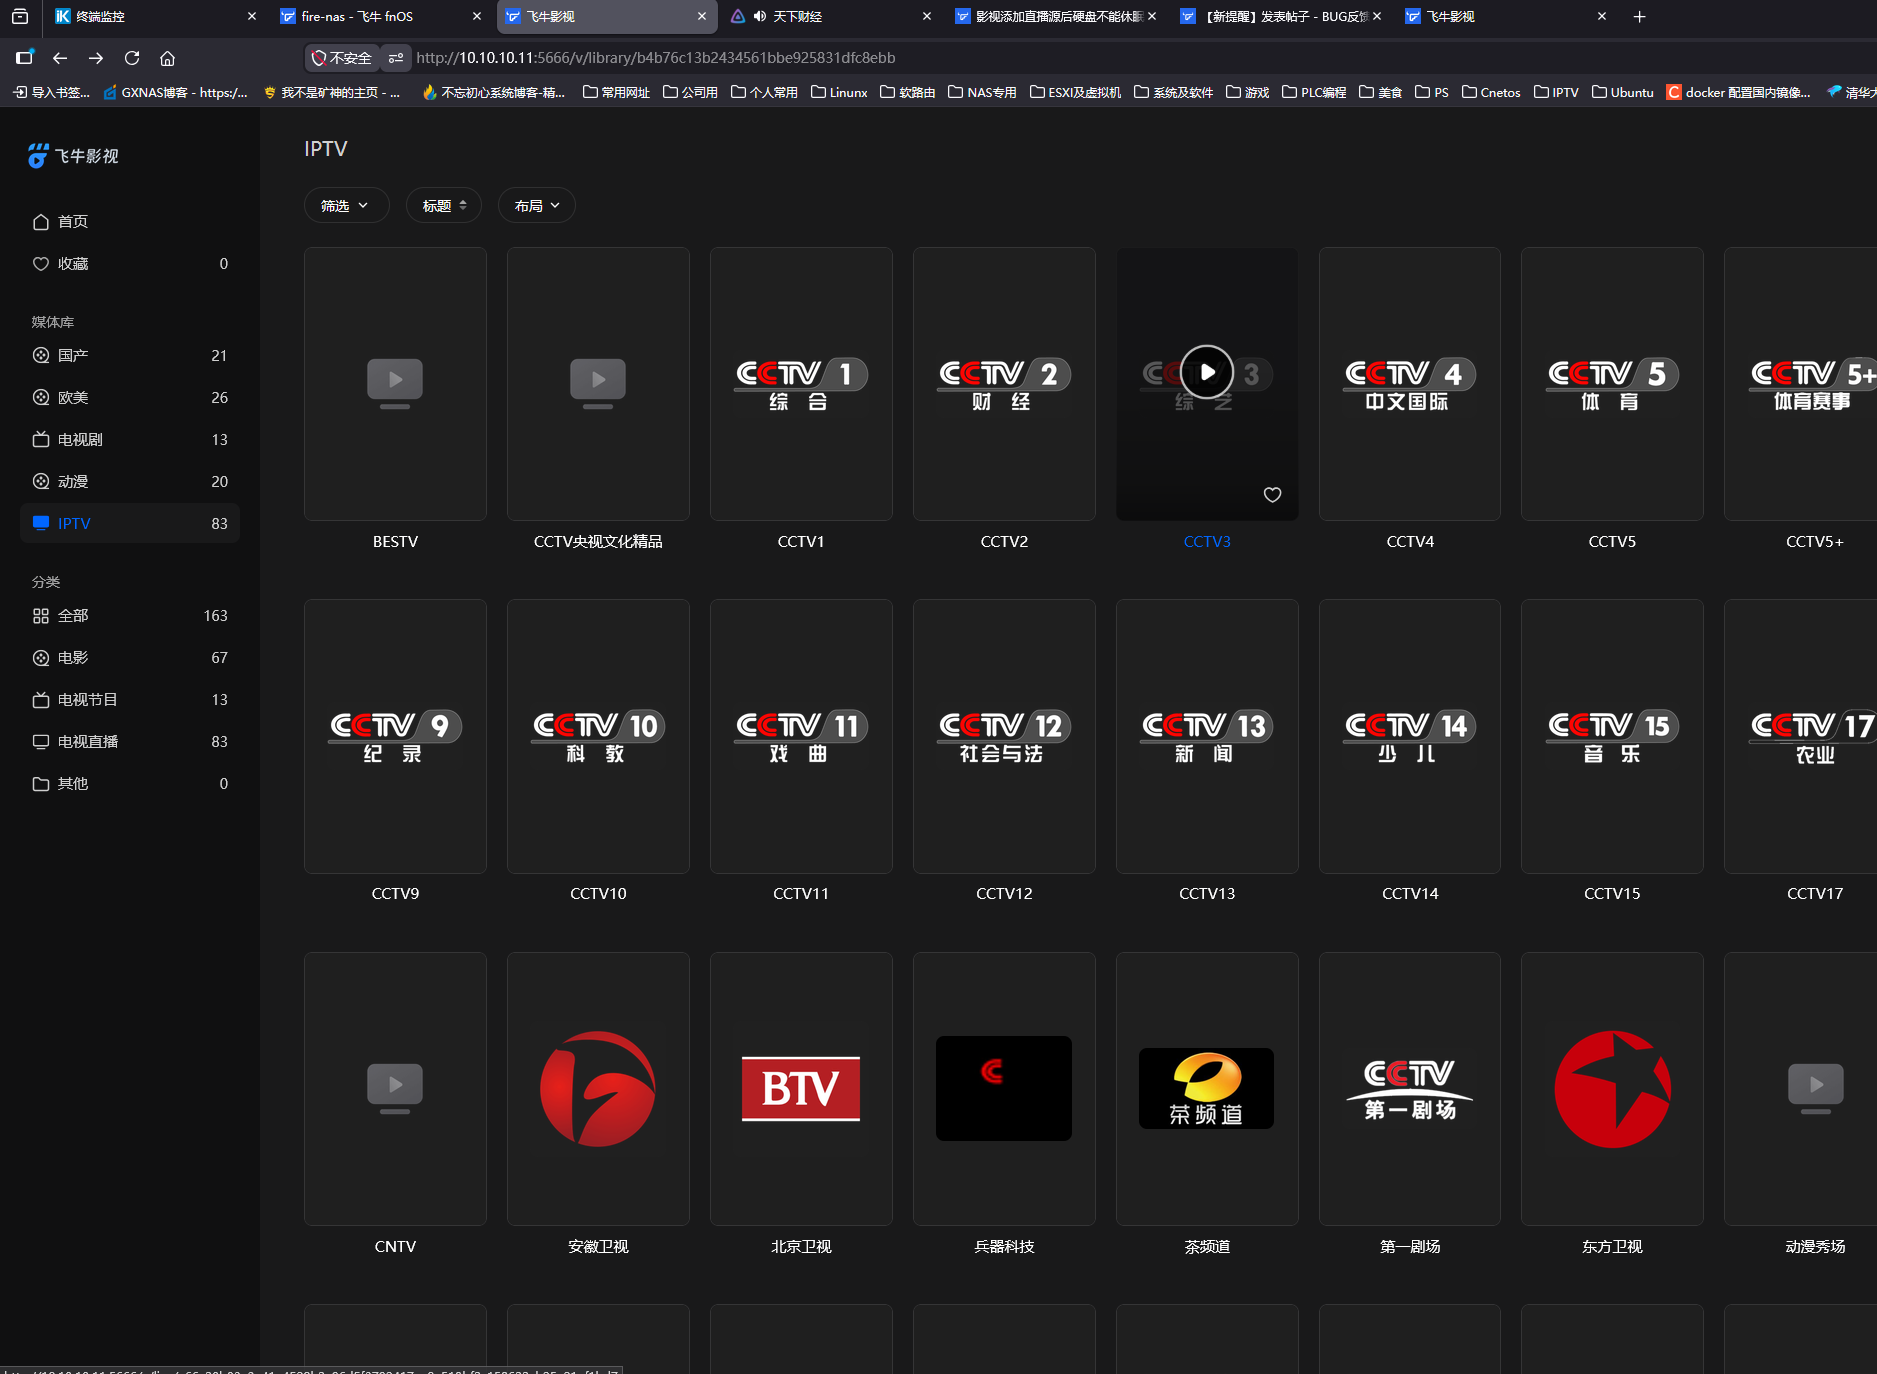1877x1374 pixels.
Task: Open the 第一剧场 channel logo
Action: [1410, 1089]
